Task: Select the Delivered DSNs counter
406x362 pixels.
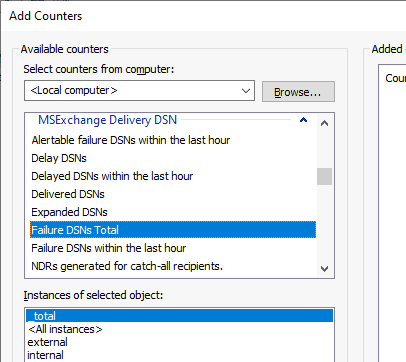Action: (x=68, y=194)
